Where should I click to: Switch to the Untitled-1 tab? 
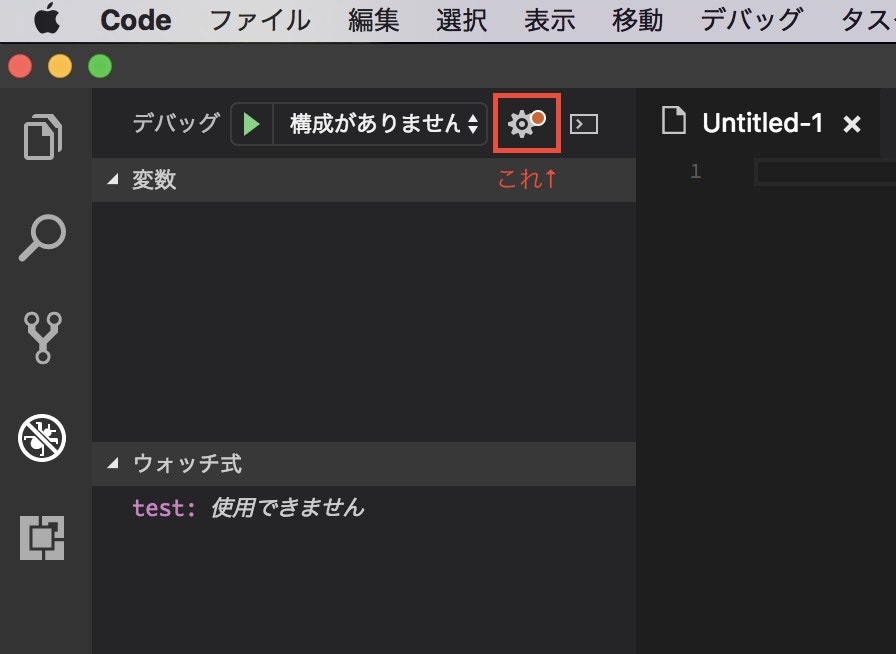[x=762, y=123]
